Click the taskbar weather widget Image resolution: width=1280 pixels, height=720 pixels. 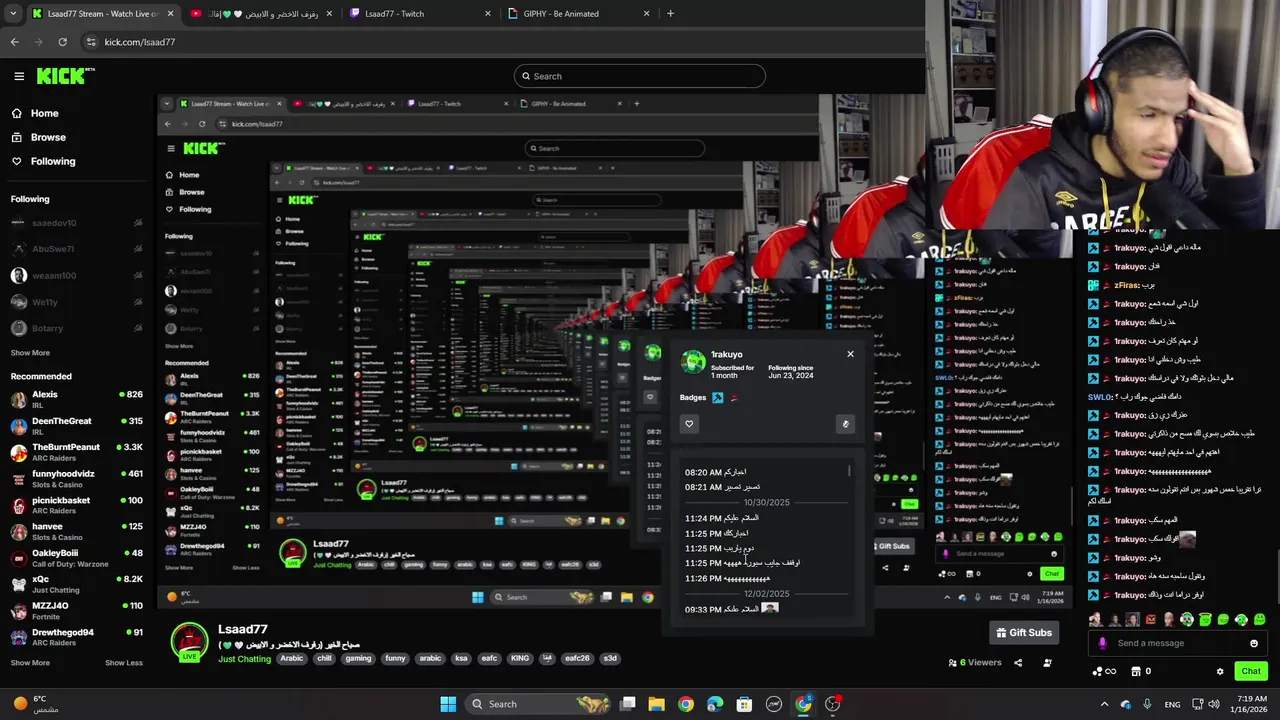pos(38,704)
